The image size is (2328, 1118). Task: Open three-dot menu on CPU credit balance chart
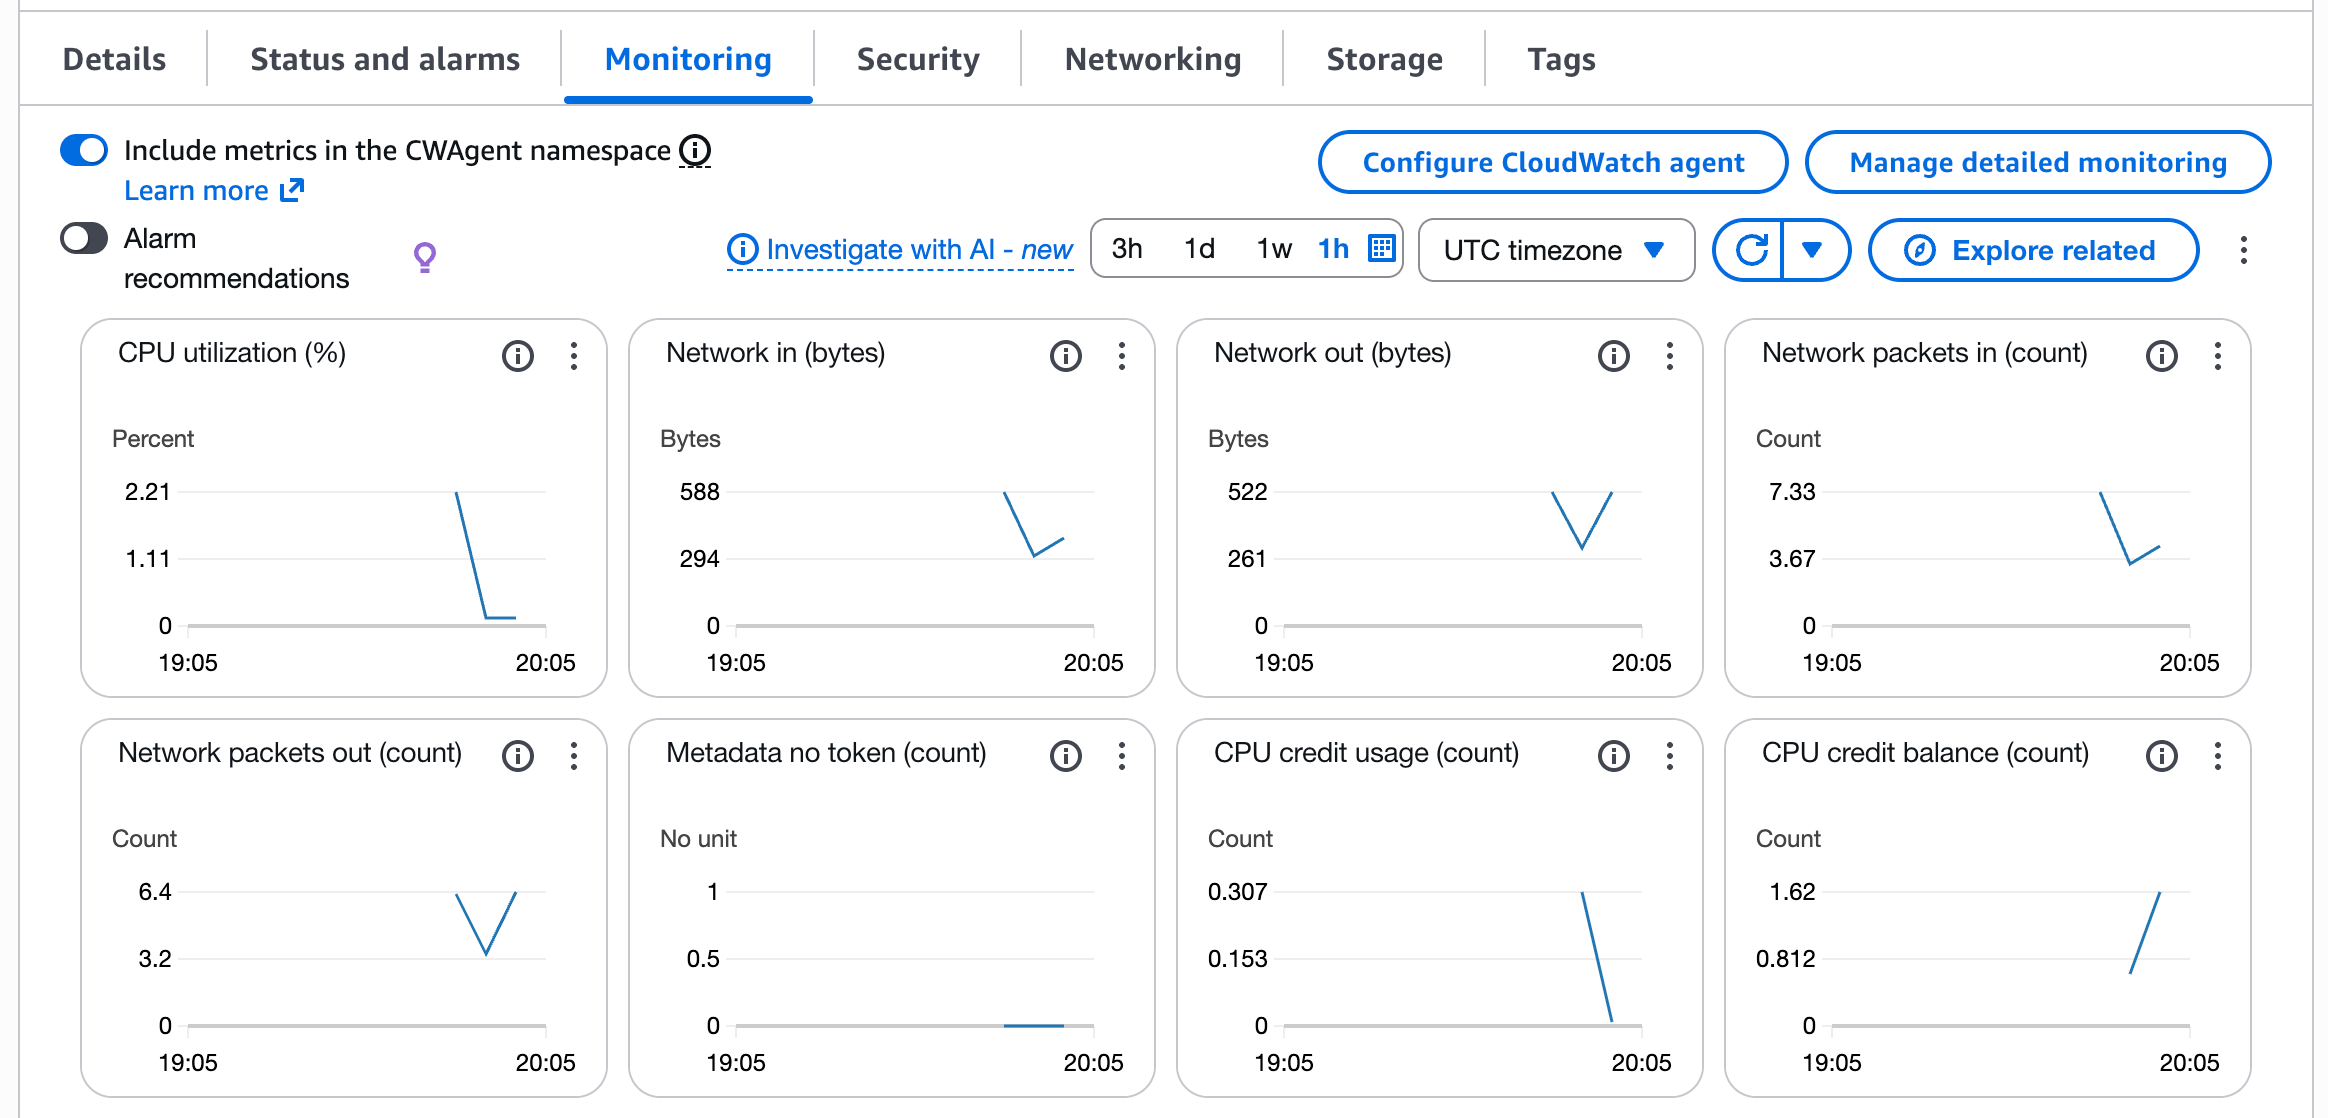(x=2217, y=757)
